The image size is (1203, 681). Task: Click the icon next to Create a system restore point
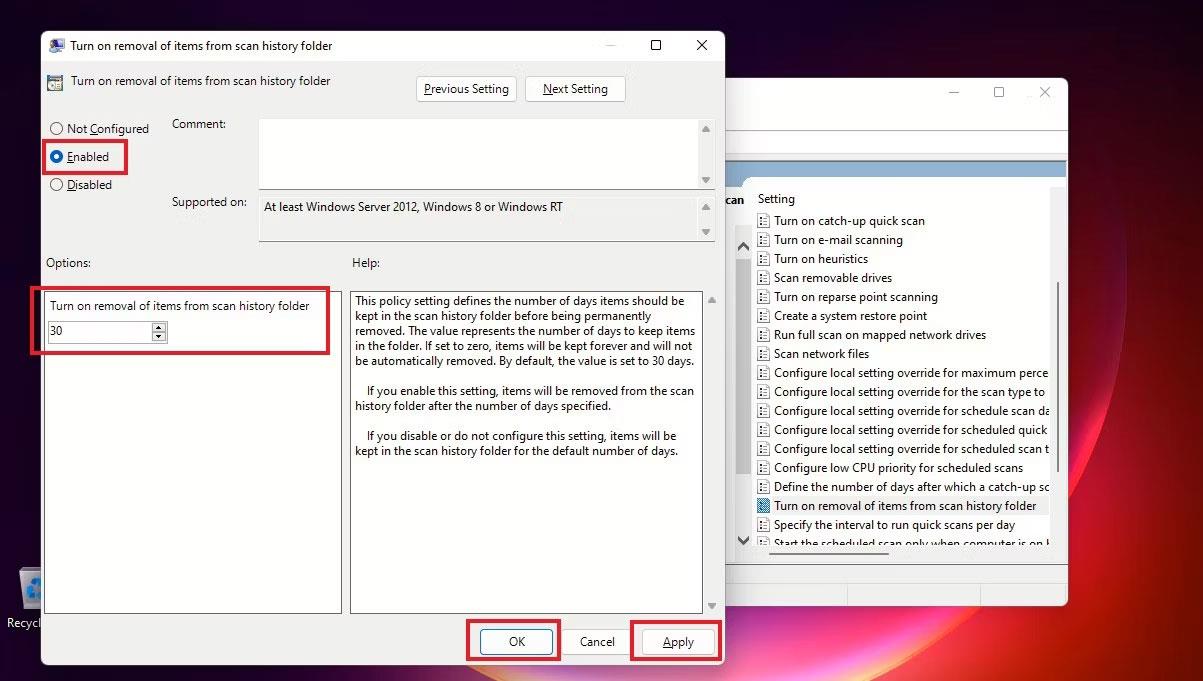click(764, 316)
